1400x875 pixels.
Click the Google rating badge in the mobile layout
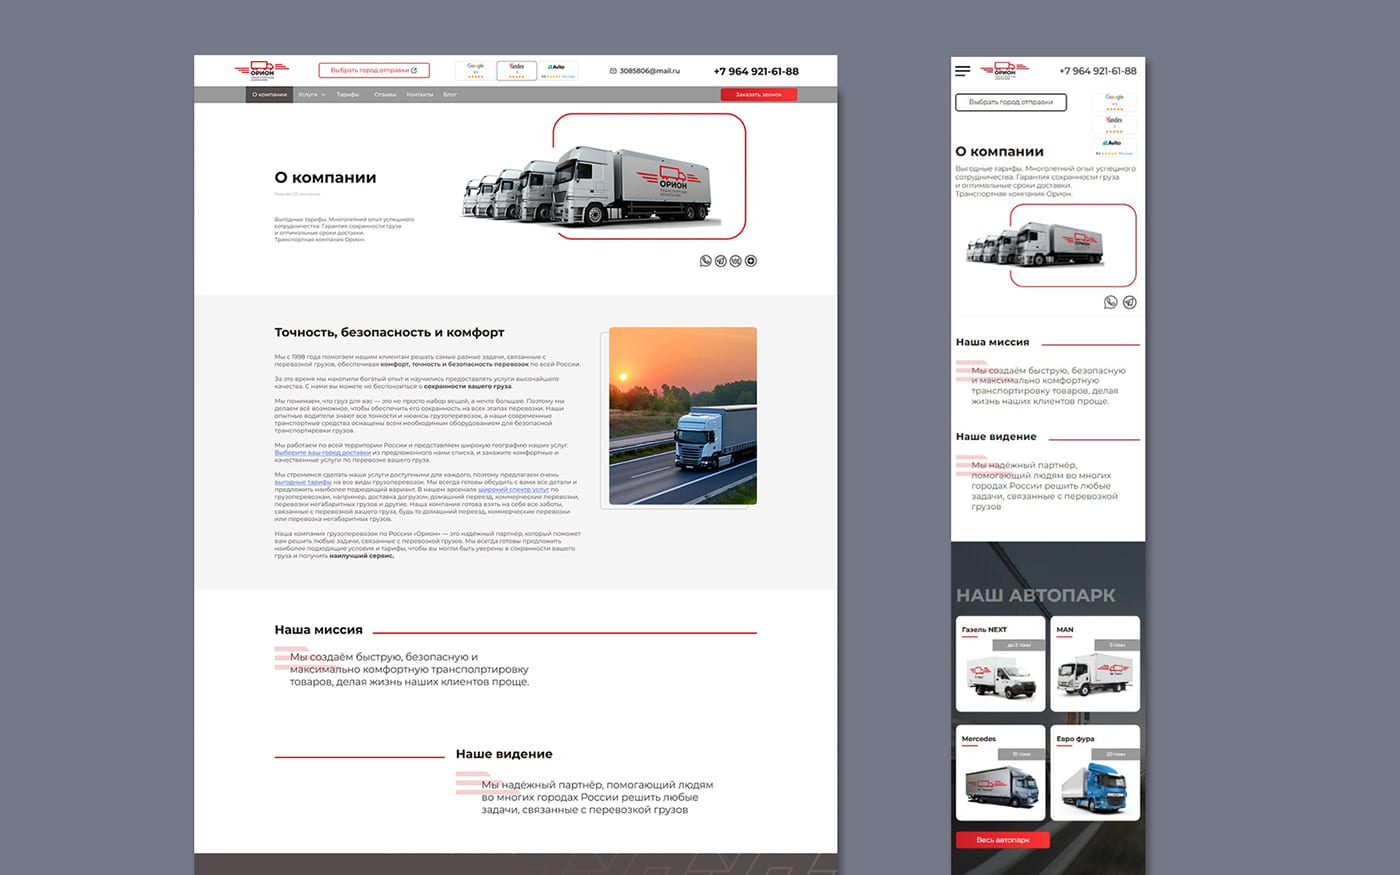tap(1114, 102)
